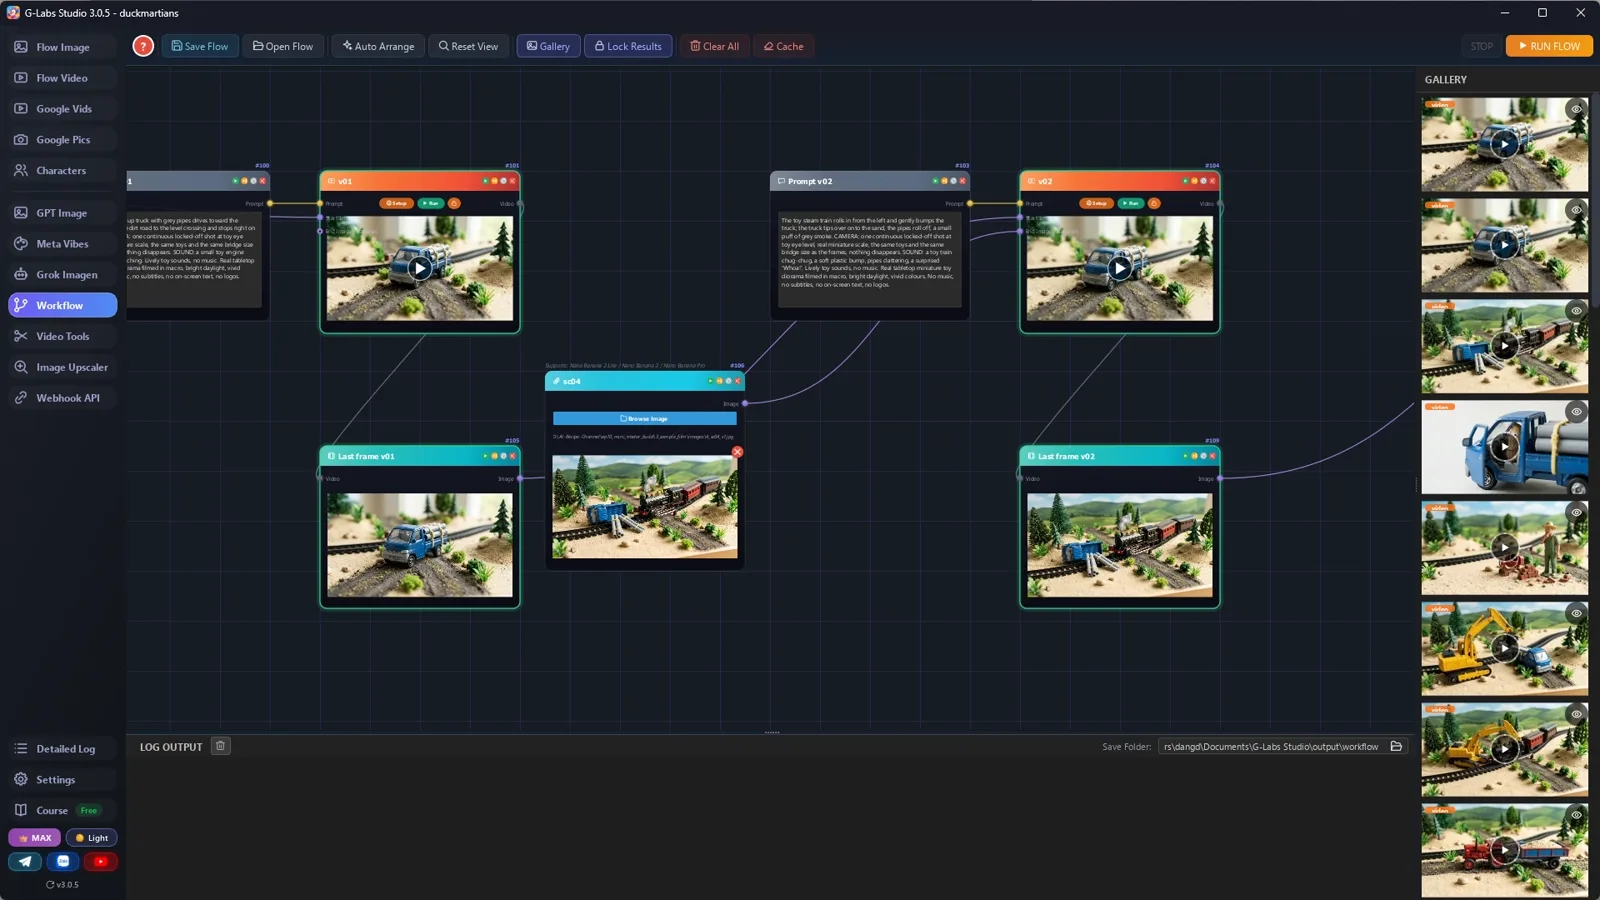This screenshot has width=1600, height=900.
Task: Close the Last frame v01 node
Action: [513, 456]
